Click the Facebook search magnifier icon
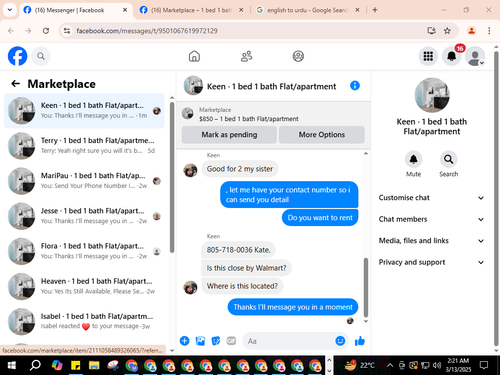Screen dimensions: 500x375 click(41, 56)
